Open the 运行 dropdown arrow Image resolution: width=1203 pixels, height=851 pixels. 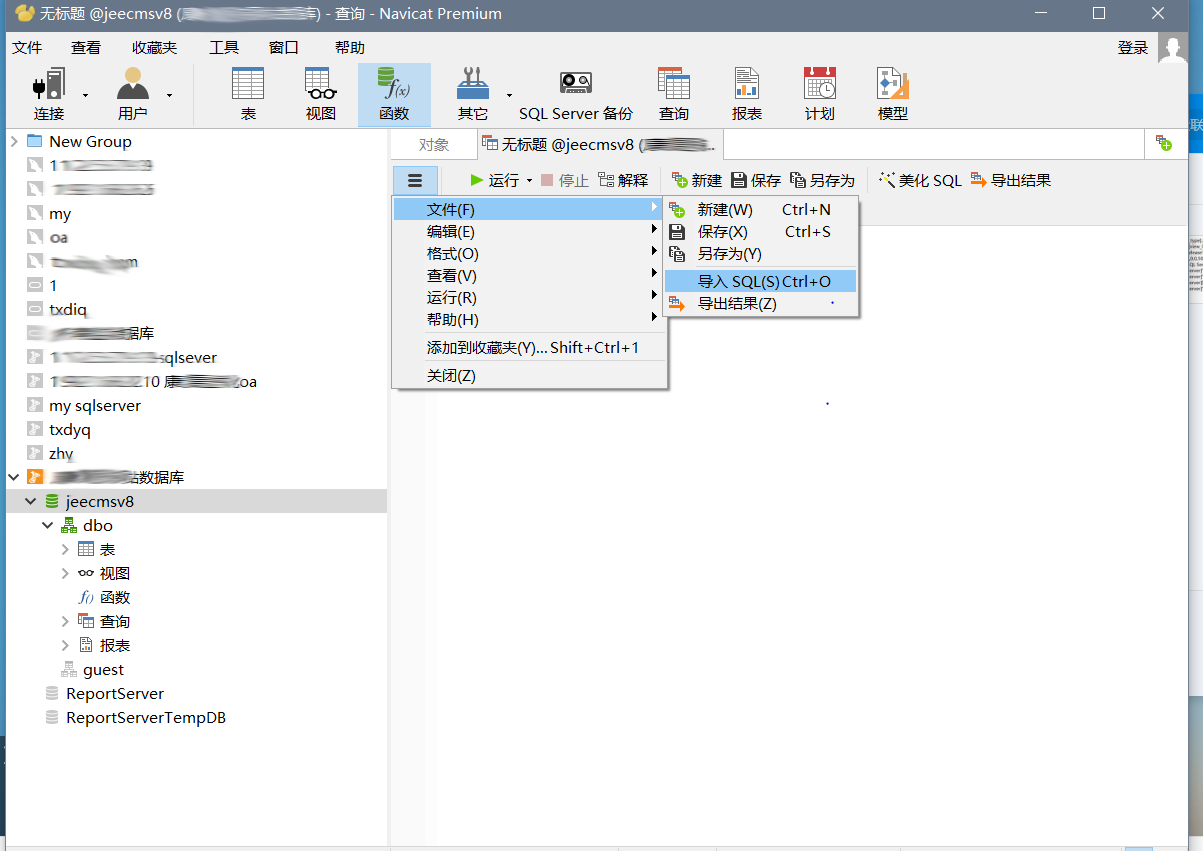[x=529, y=181]
